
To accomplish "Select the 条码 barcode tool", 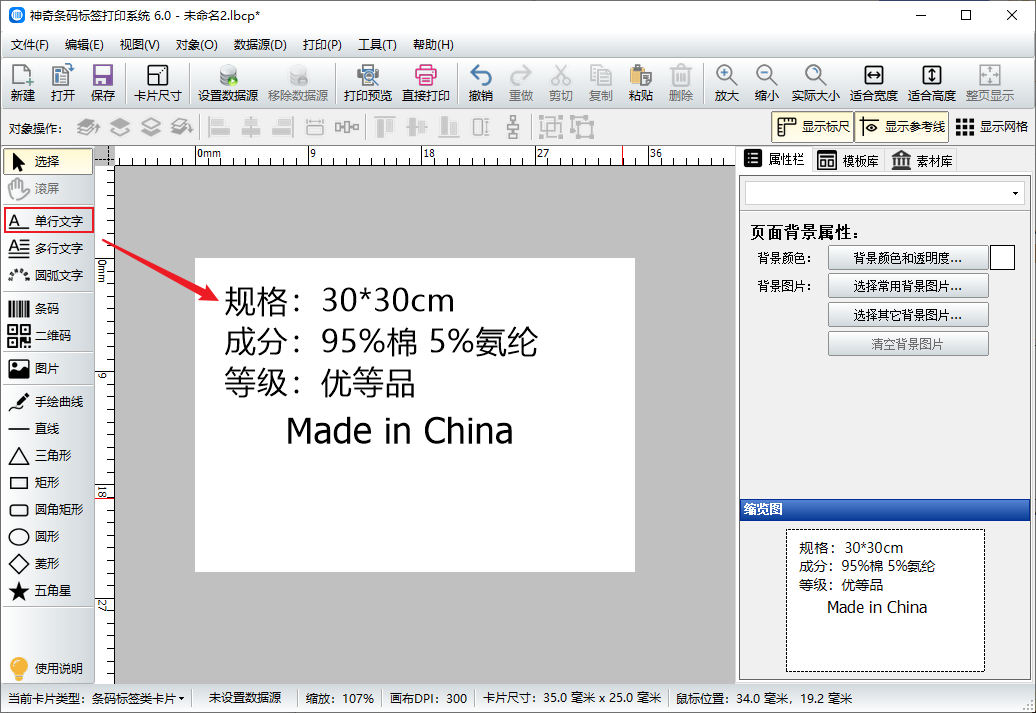I will point(48,309).
